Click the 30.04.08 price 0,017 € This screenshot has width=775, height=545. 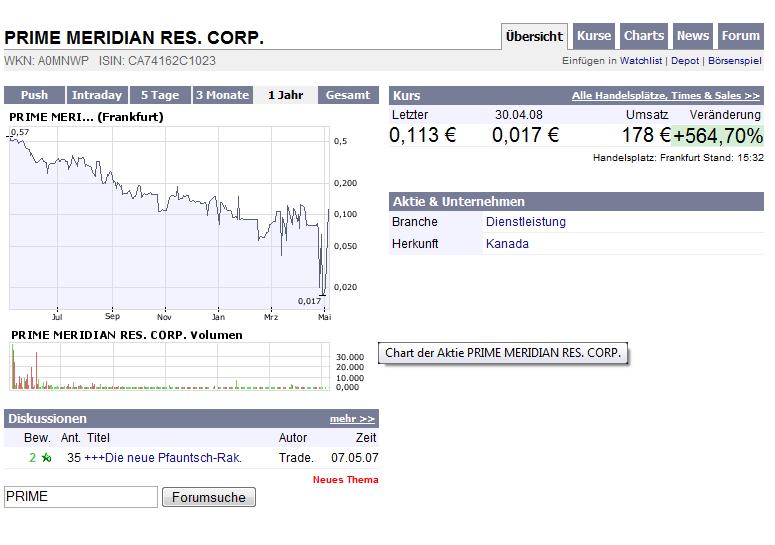pyautogui.click(x=525, y=135)
